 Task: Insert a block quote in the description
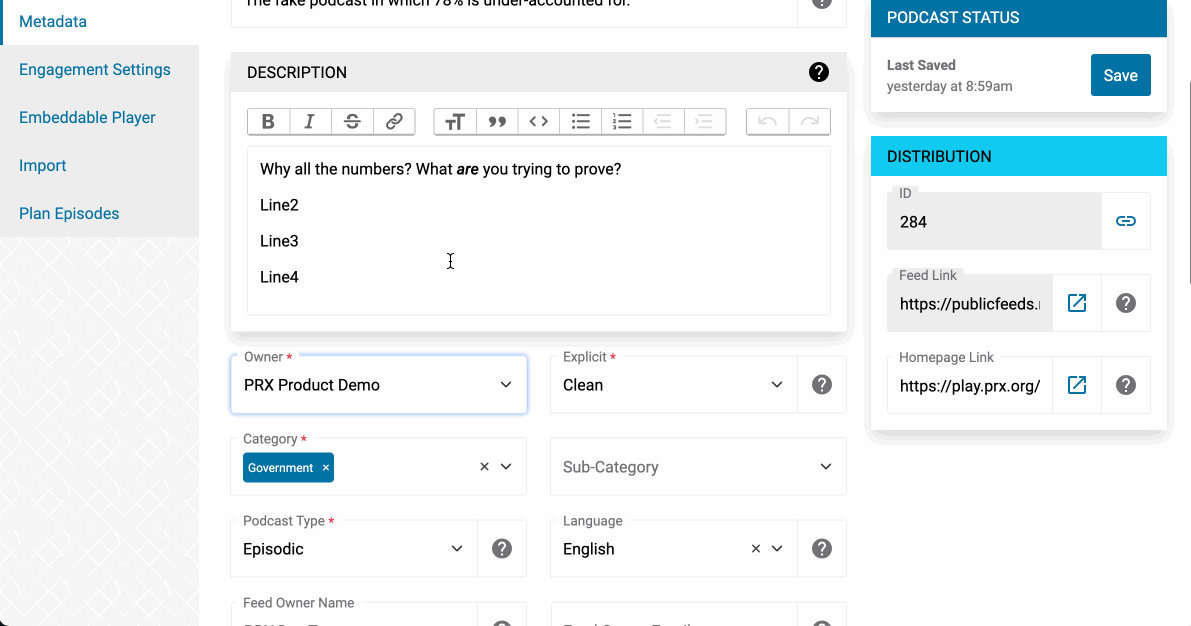click(x=497, y=122)
